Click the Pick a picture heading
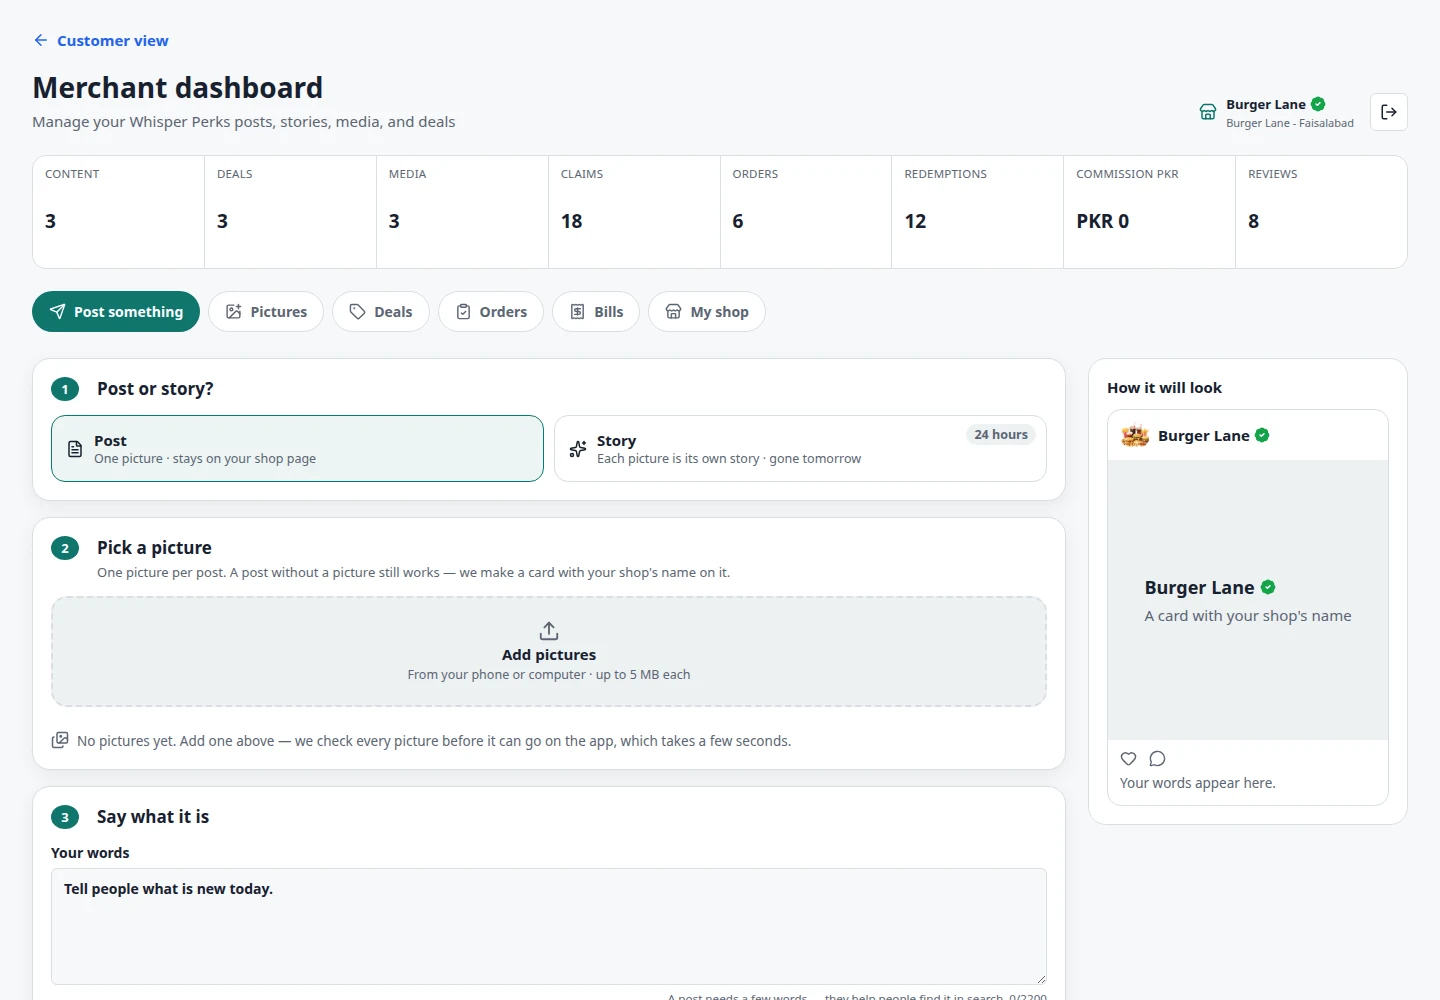The image size is (1440, 1000). point(154,548)
